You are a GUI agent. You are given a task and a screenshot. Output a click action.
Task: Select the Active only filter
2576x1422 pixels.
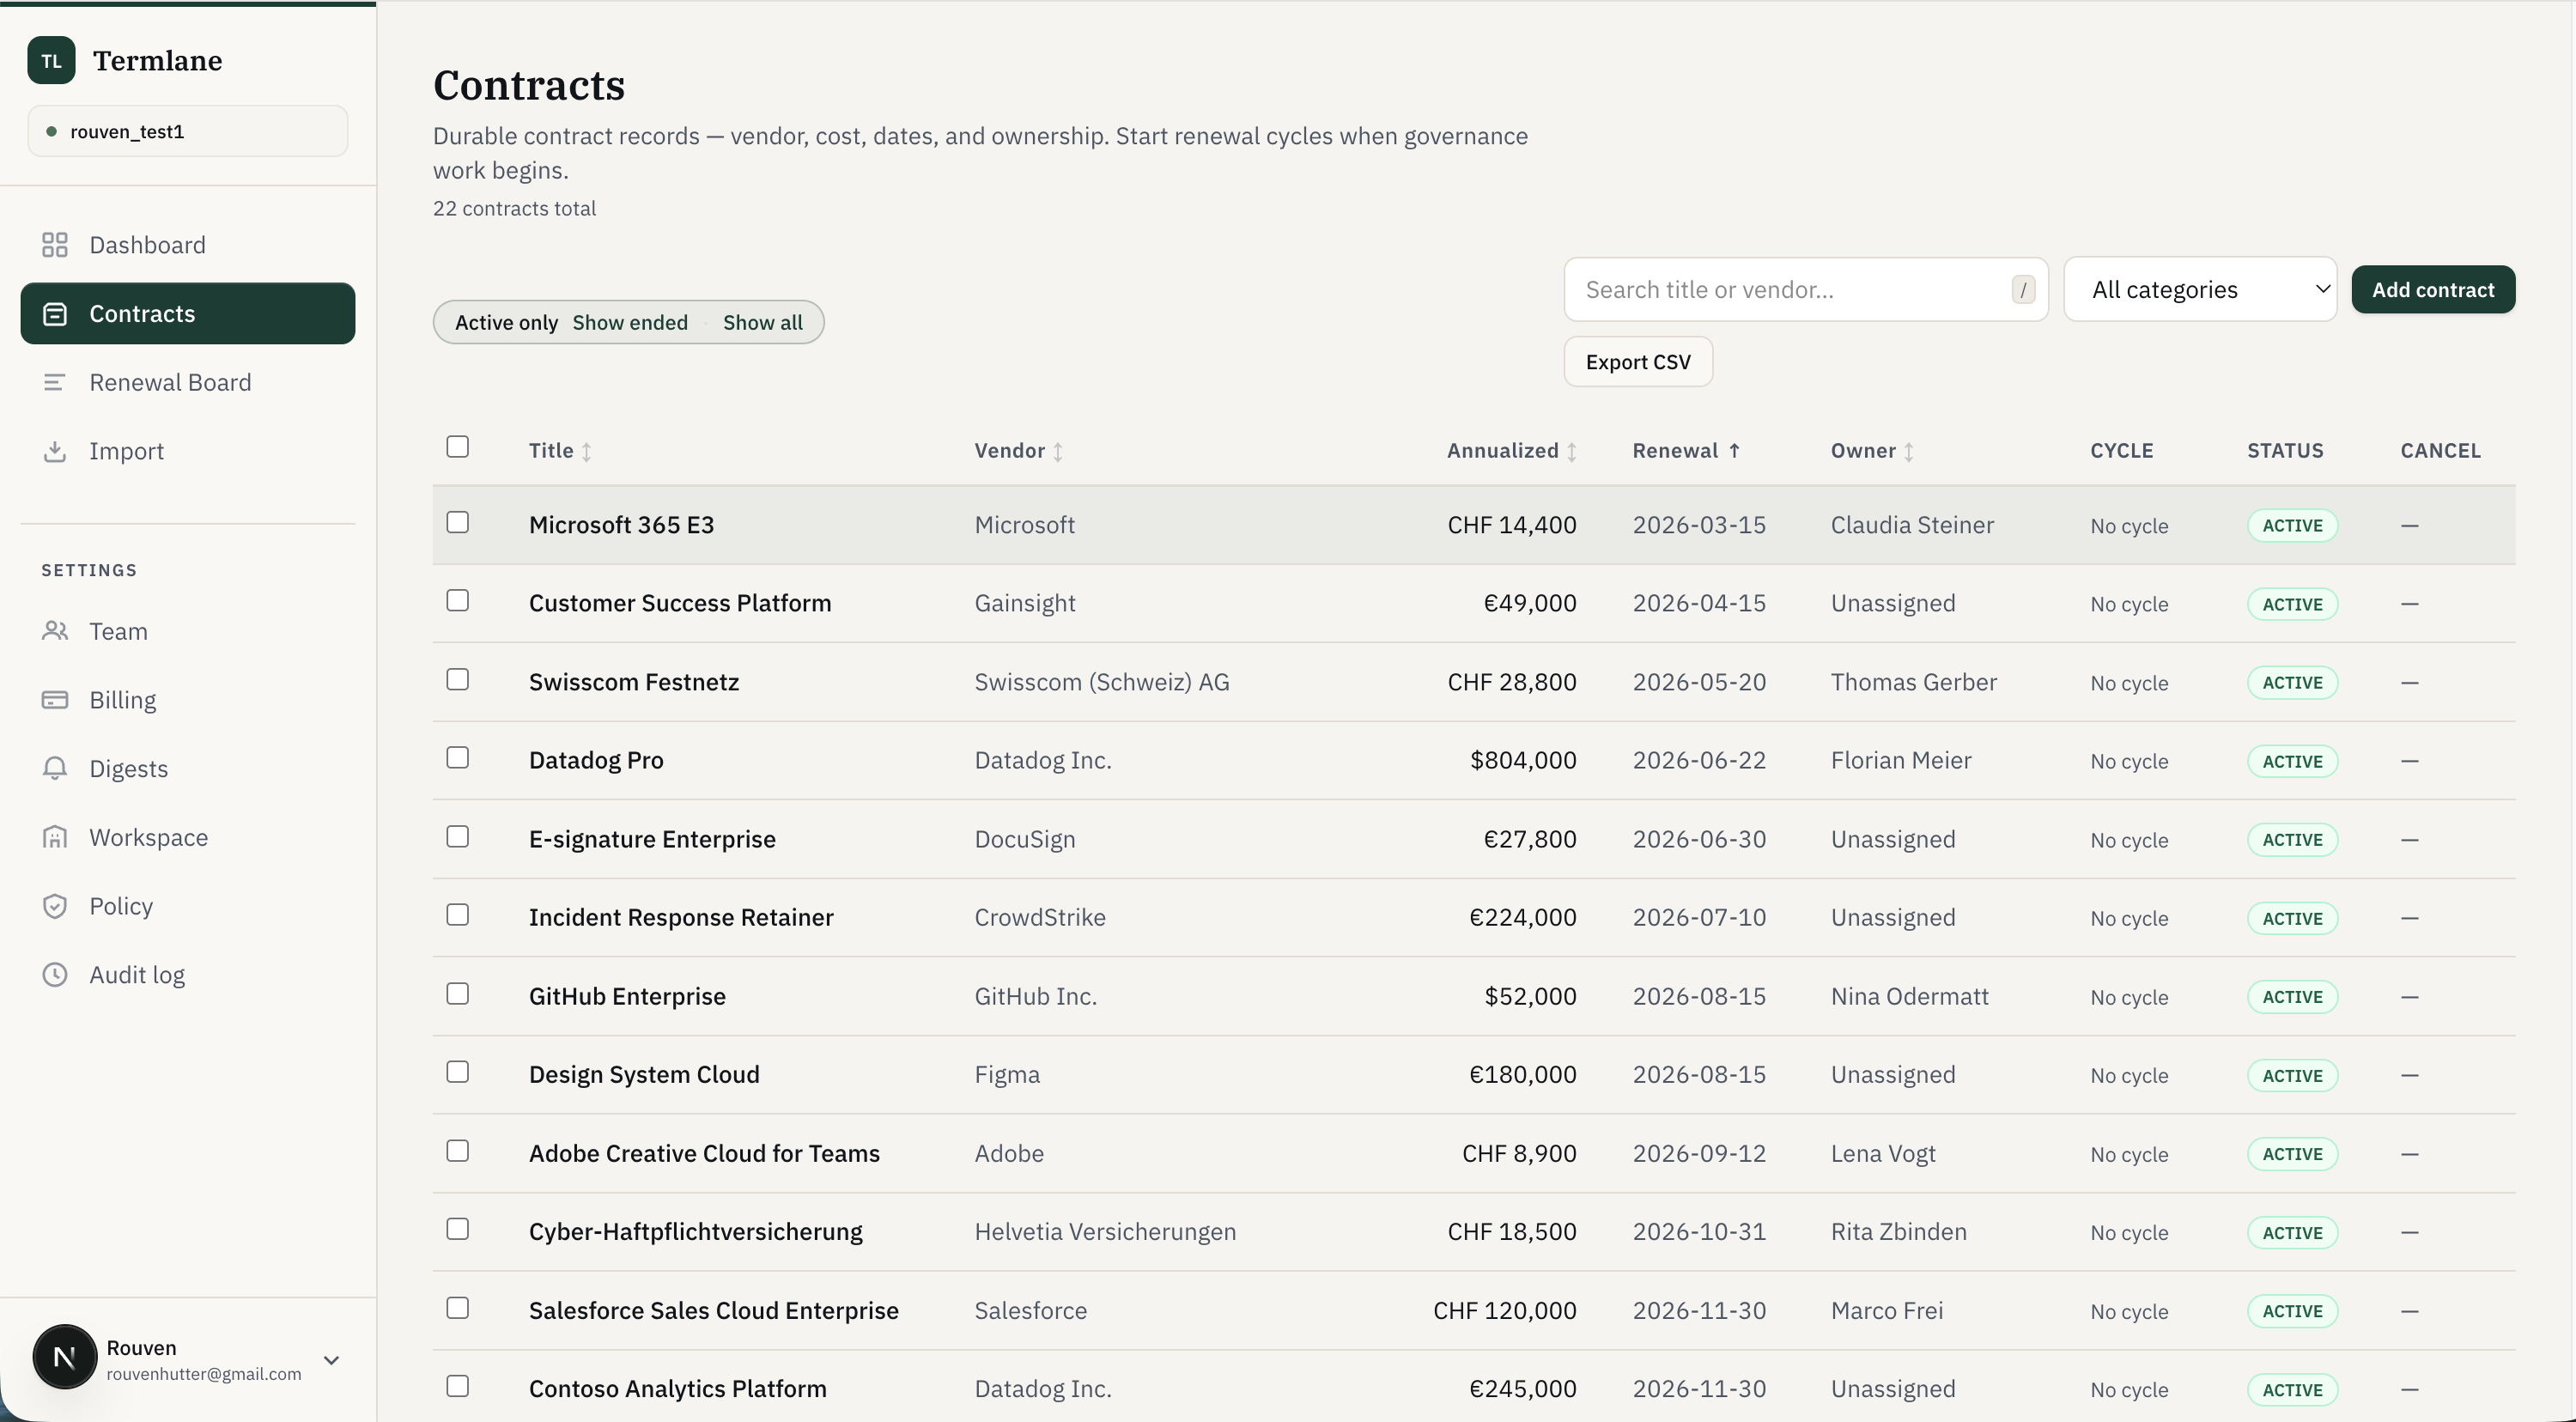(x=506, y=322)
